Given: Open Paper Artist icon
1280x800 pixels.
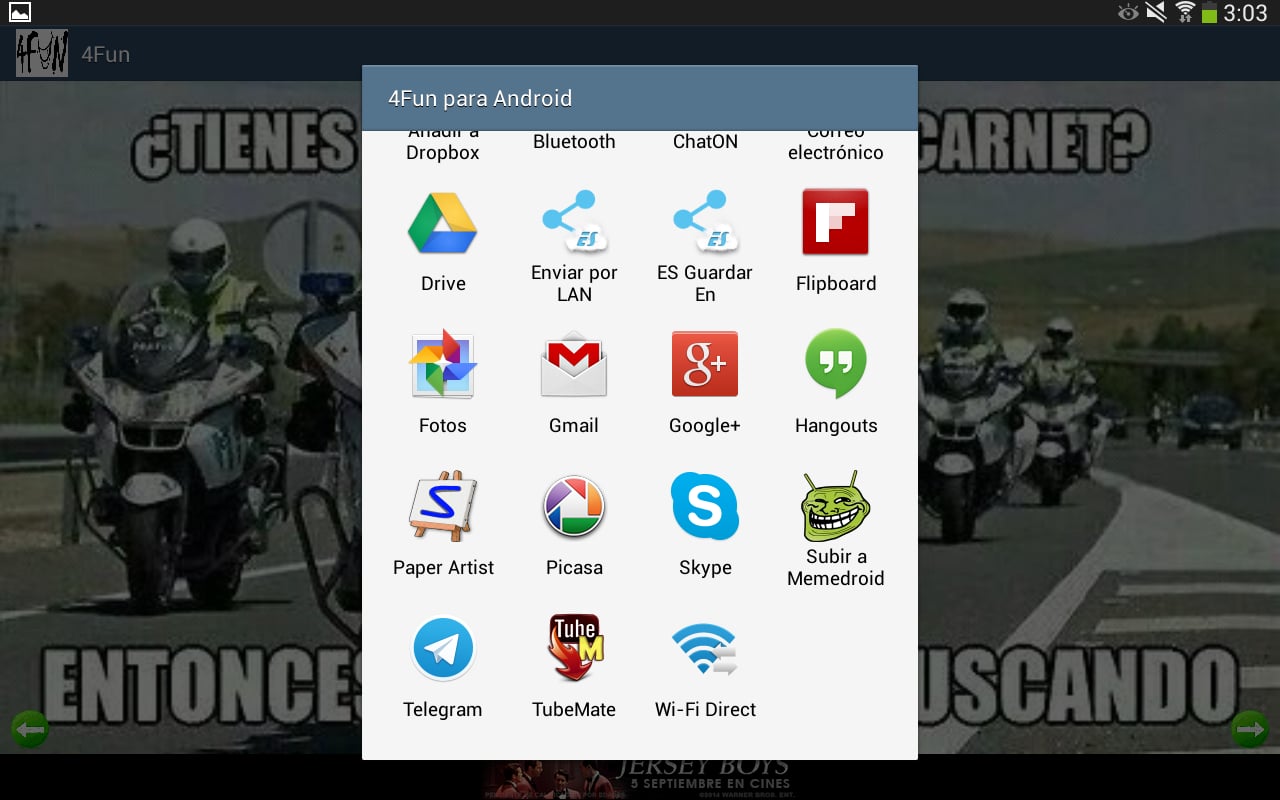Looking at the screenshot, I should click(442, 506).
